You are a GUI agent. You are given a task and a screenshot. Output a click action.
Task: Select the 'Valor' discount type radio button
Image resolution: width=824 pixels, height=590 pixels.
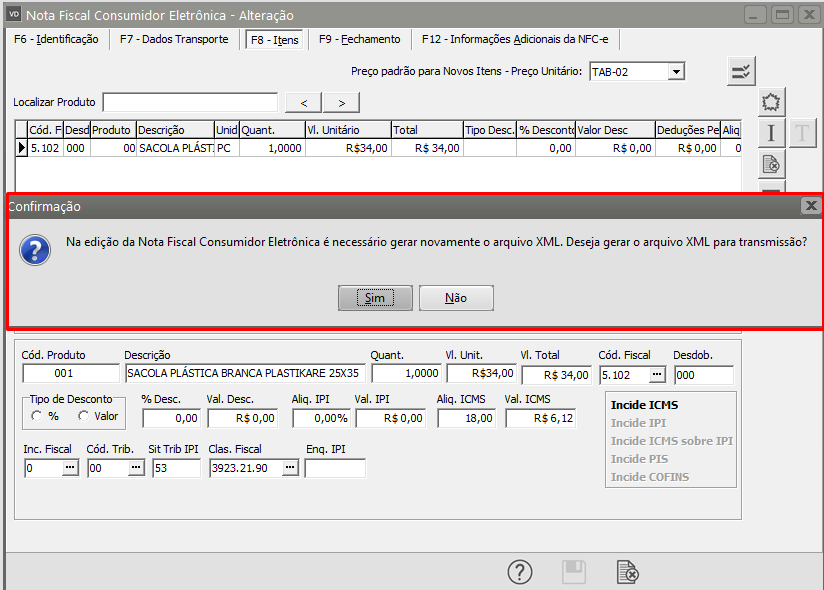[x=84, y=416]
